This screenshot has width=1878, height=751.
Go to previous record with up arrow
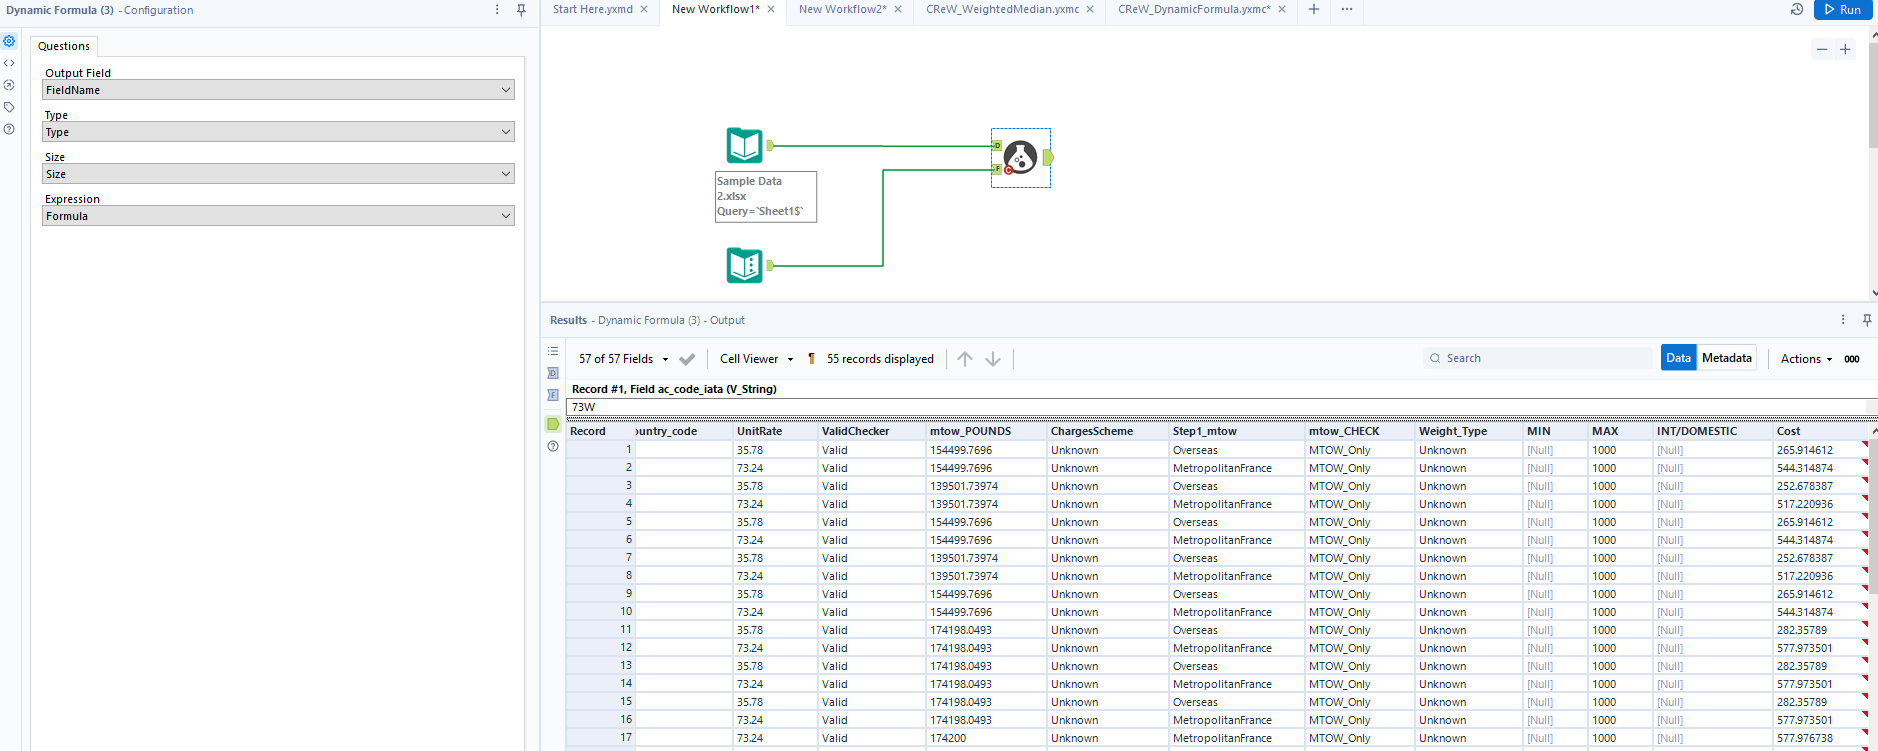[x=964, y=359]
